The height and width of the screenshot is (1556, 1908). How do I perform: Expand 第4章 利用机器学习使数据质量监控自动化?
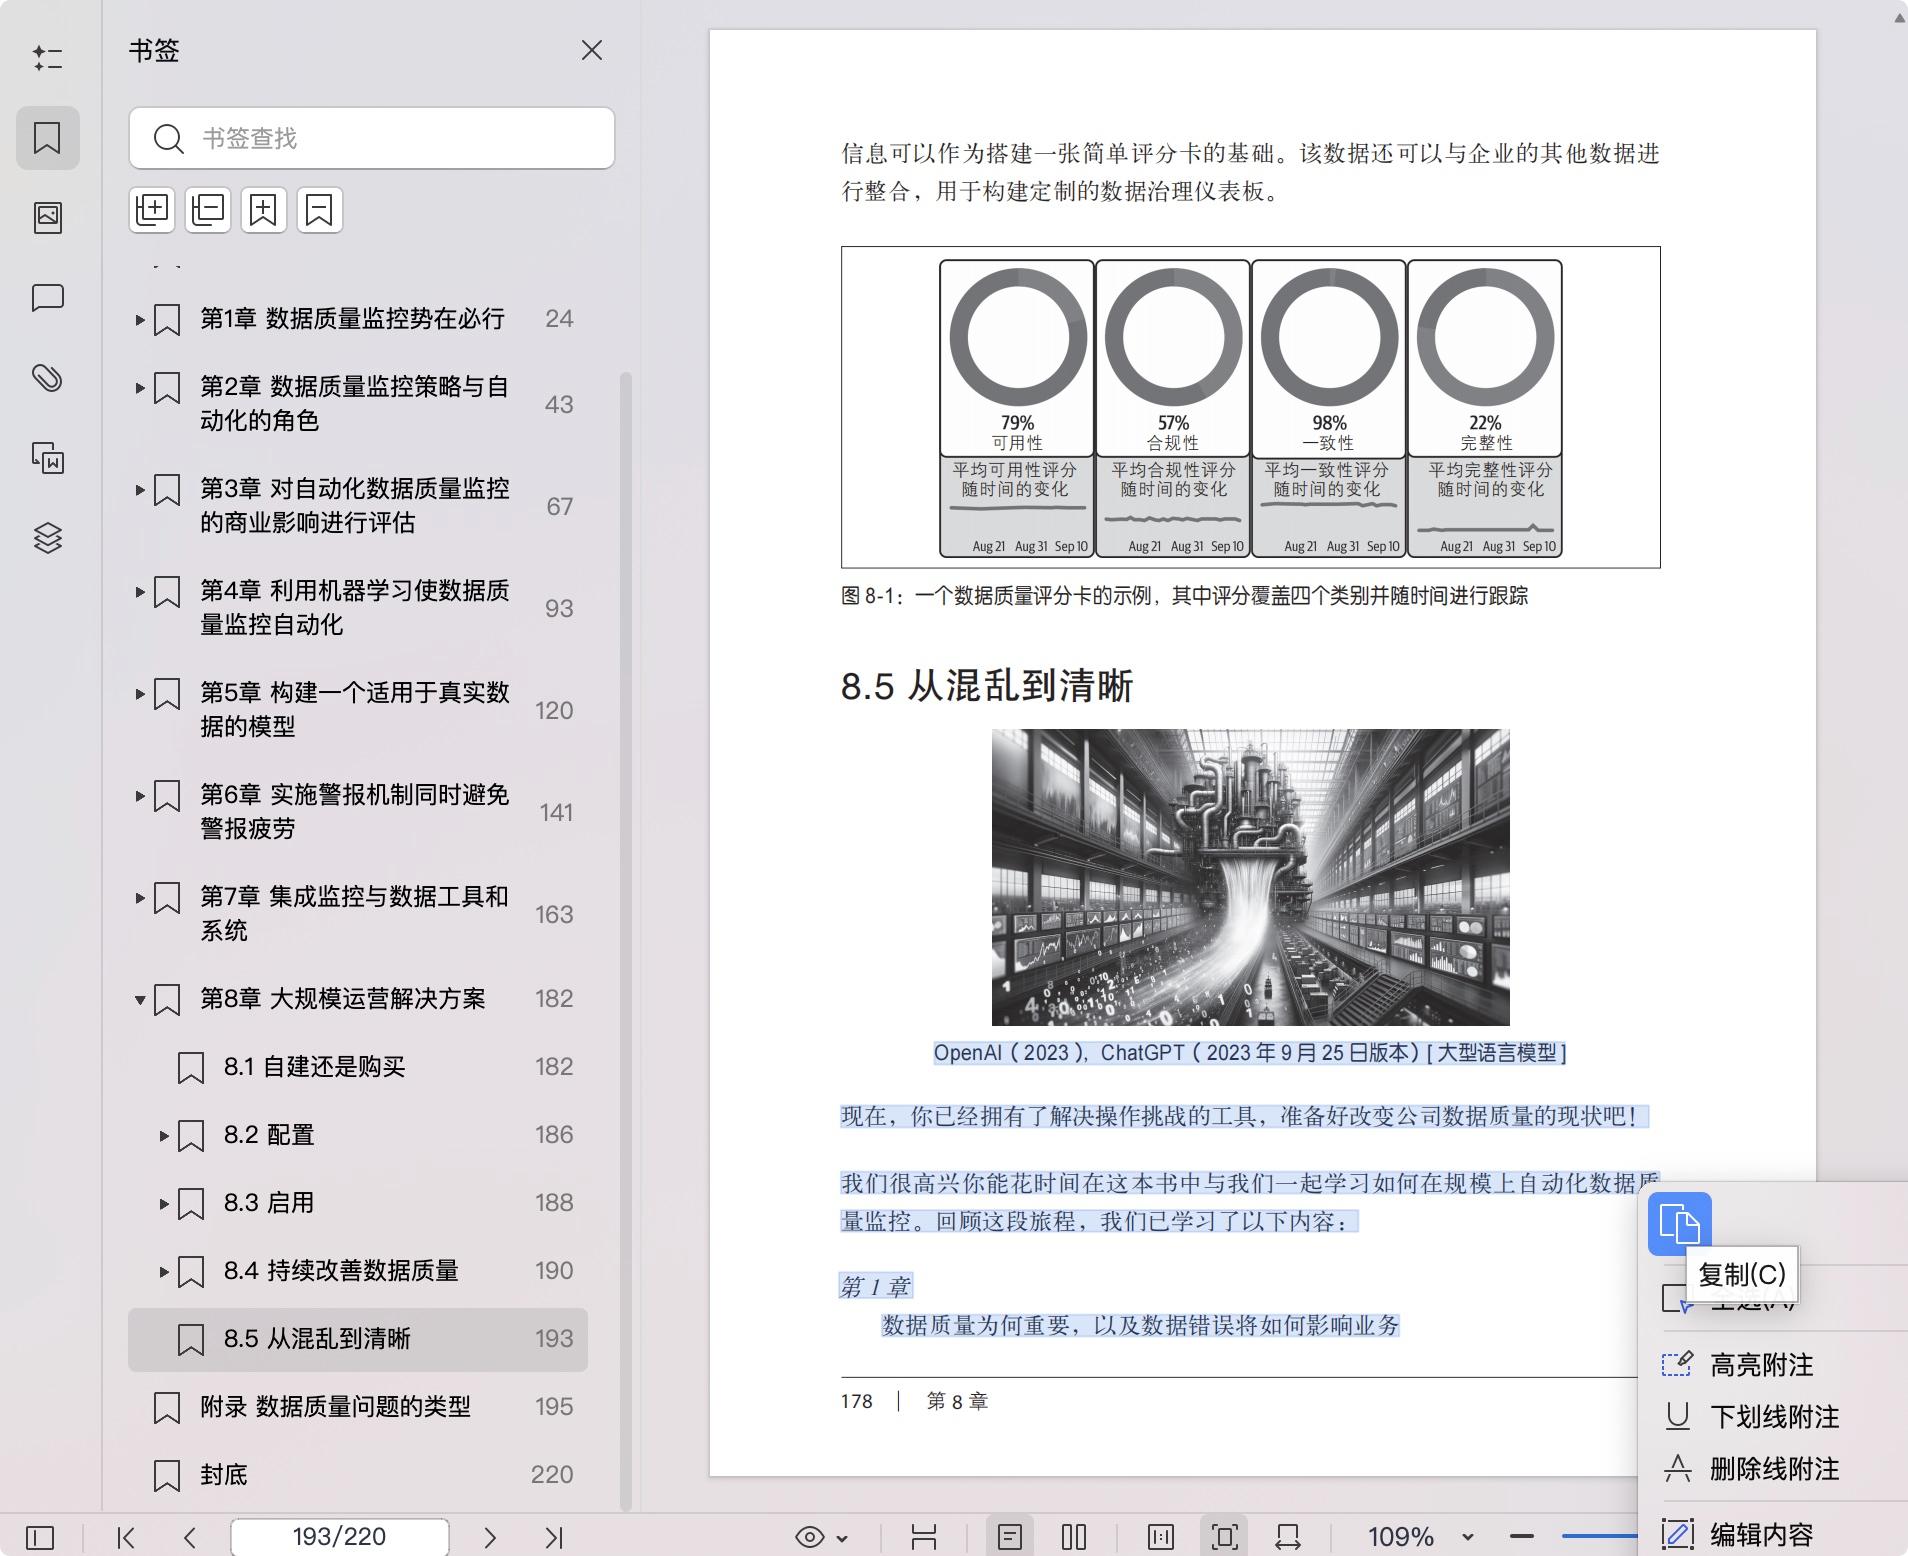click(140, 591)
